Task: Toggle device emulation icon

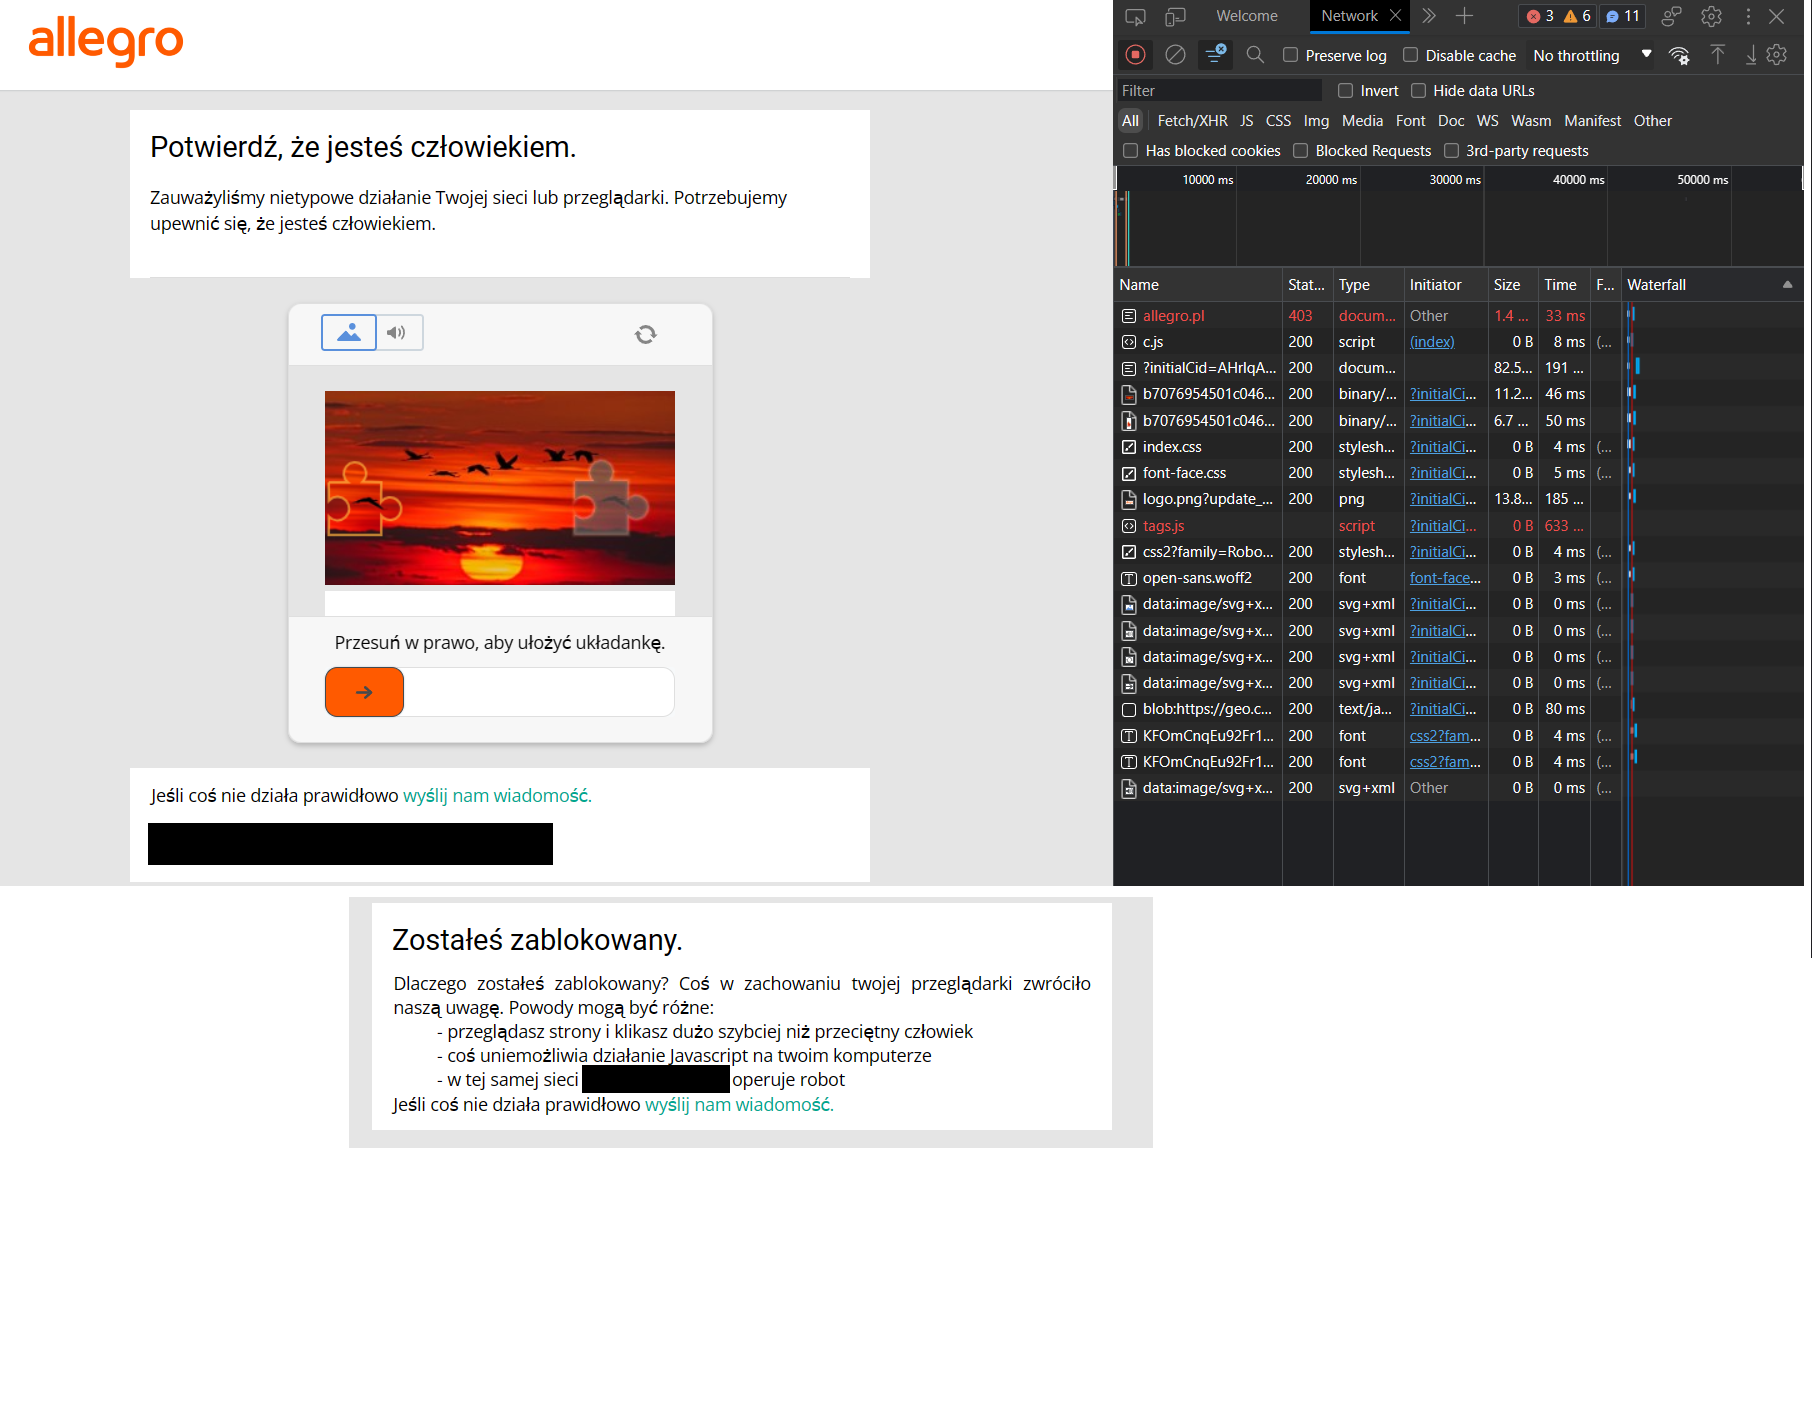Action: tap(1175, 17)
